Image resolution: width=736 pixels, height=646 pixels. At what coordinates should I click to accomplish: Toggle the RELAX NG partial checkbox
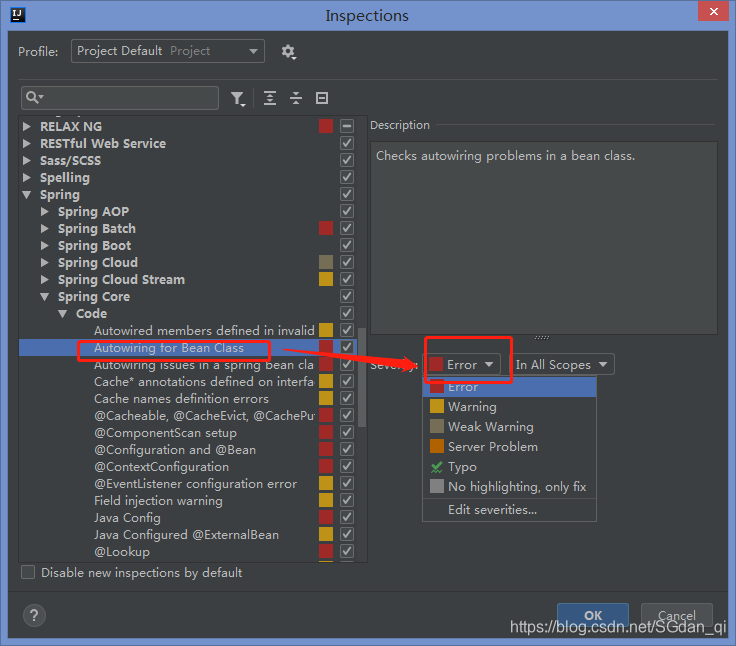pyautogui.click(x=347, y=126)
